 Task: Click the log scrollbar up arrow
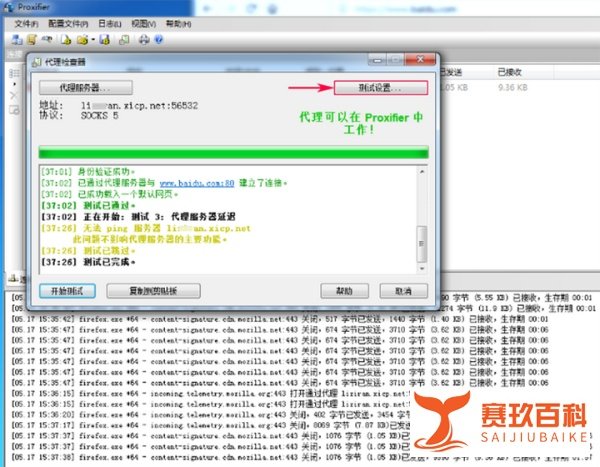click(422, 172)
